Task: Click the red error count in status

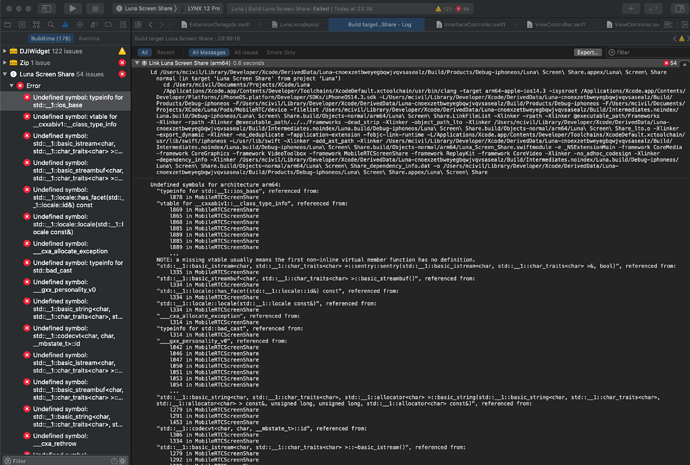Action: tap(462, 9)
